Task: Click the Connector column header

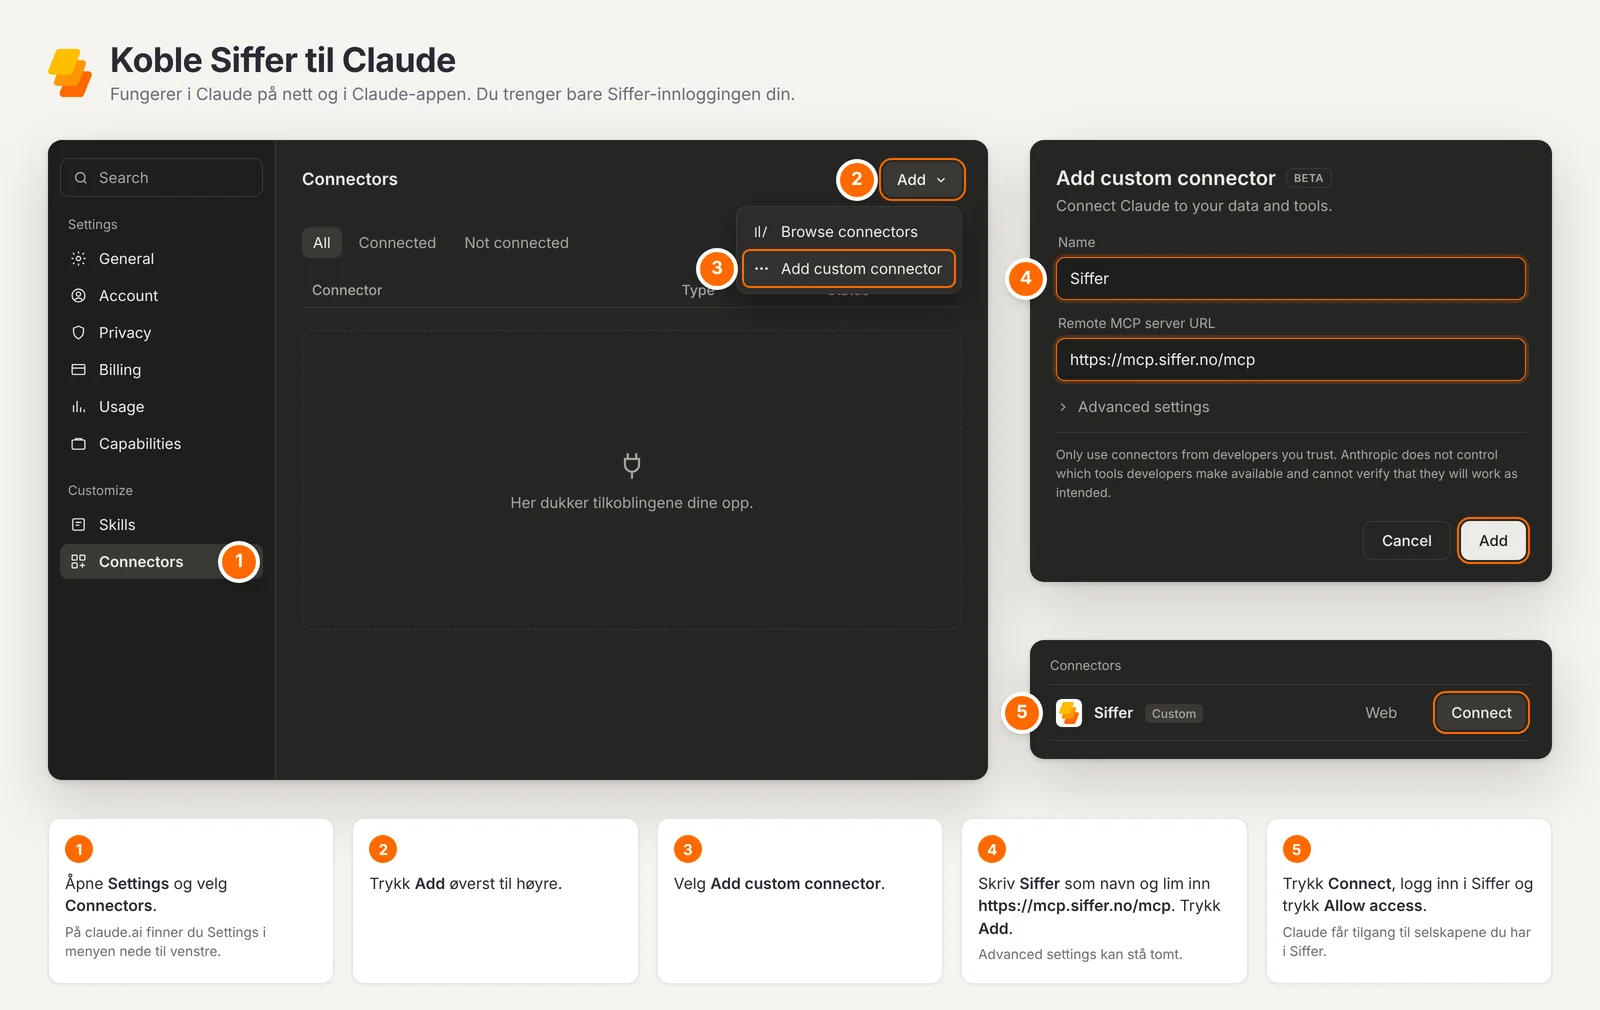Action: [347, 290]
